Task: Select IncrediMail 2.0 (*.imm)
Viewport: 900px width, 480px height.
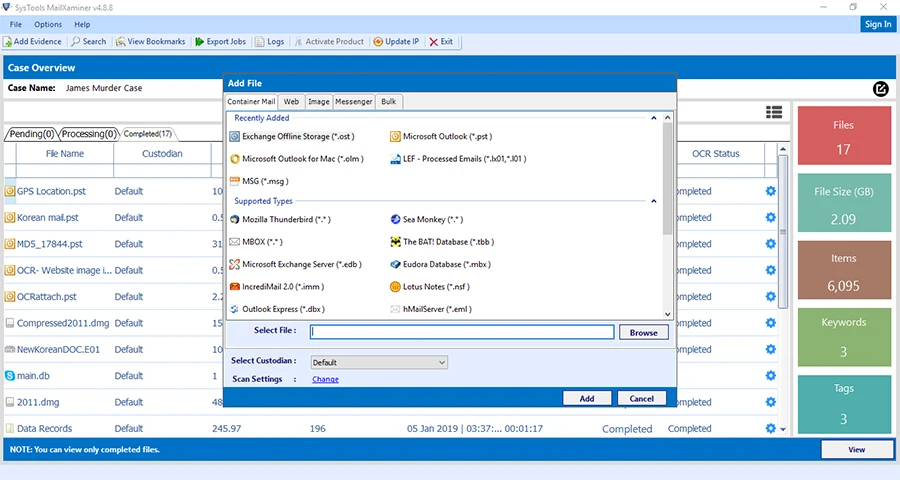Action: point(277,287)
